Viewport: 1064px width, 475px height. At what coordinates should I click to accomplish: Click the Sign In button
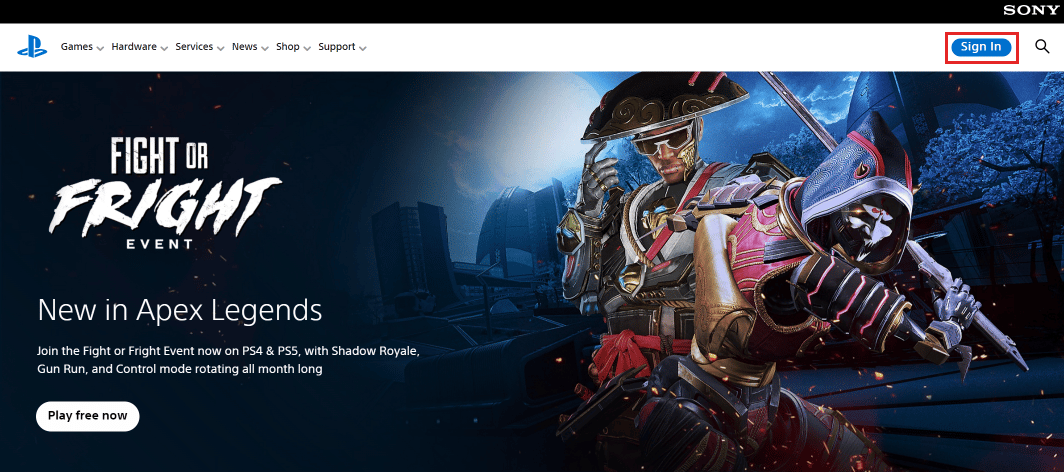[x=981, y=47]
